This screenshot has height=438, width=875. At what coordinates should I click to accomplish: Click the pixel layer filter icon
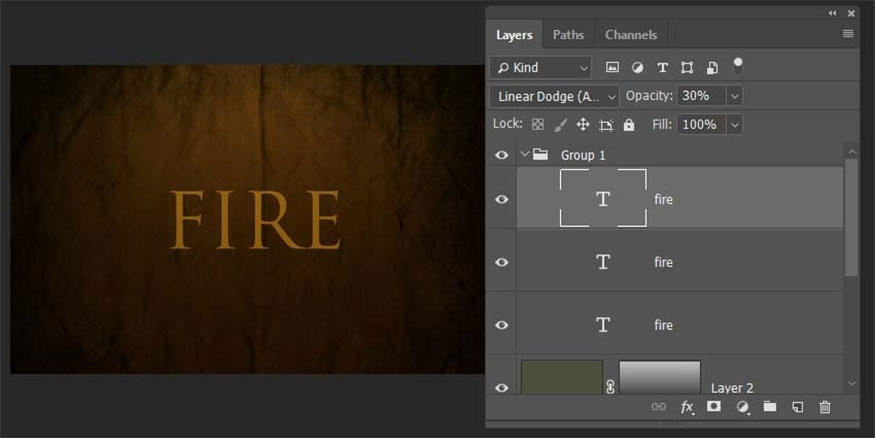[x=612, y=68]
